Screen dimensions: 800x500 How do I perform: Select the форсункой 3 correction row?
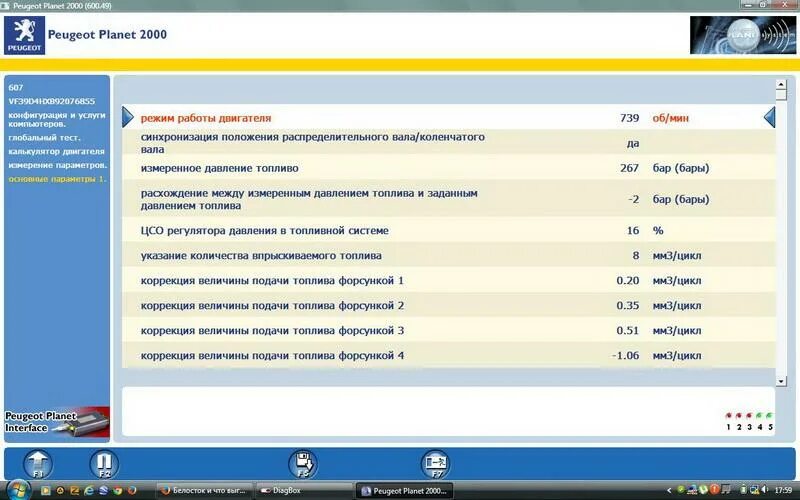pos(448,331)
